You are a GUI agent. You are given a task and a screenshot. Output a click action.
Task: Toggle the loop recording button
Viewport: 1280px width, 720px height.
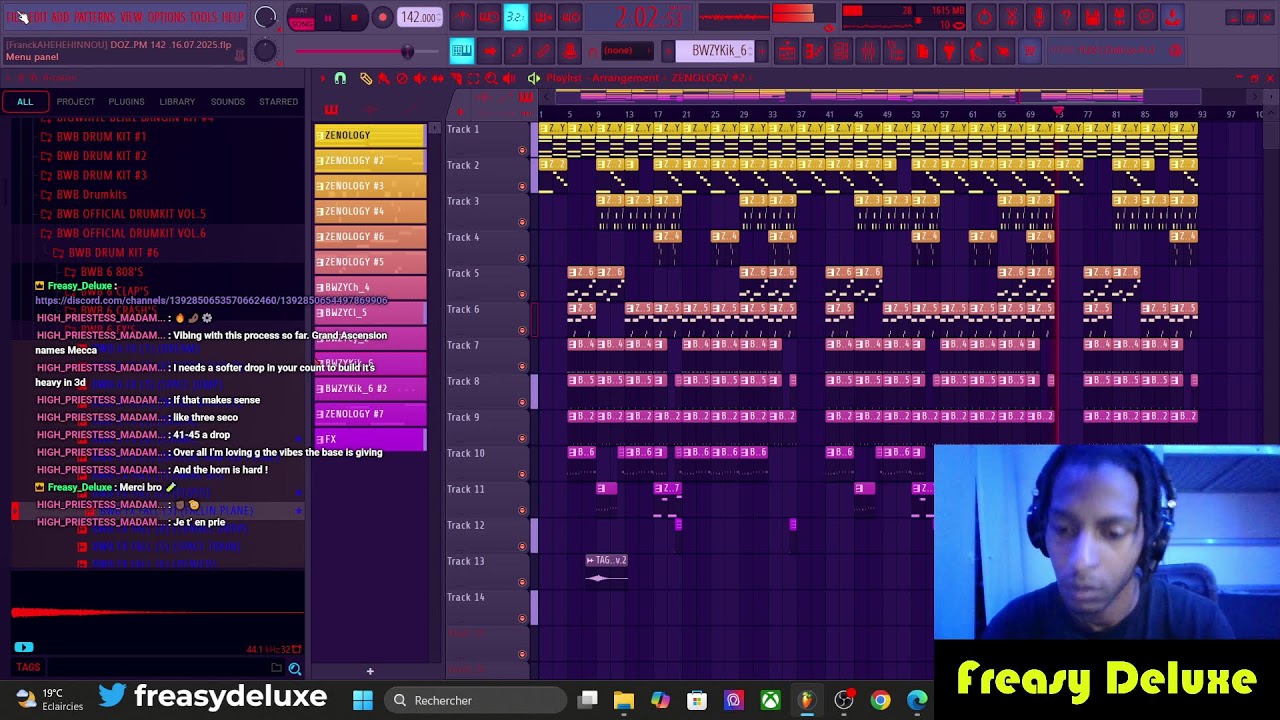(x=570, y=17)
